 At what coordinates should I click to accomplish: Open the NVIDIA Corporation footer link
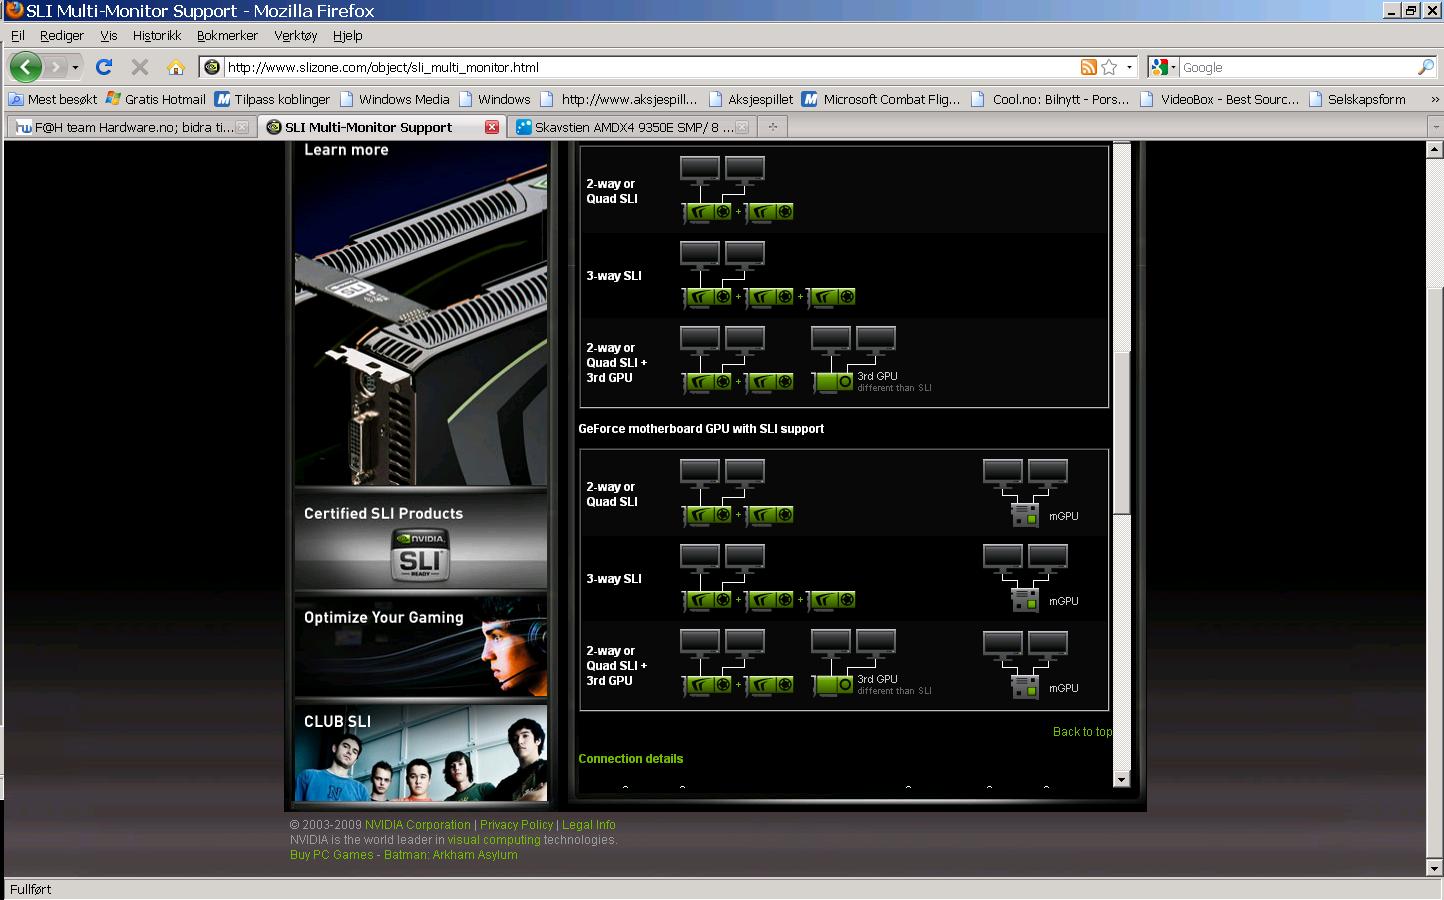point(417,825)
